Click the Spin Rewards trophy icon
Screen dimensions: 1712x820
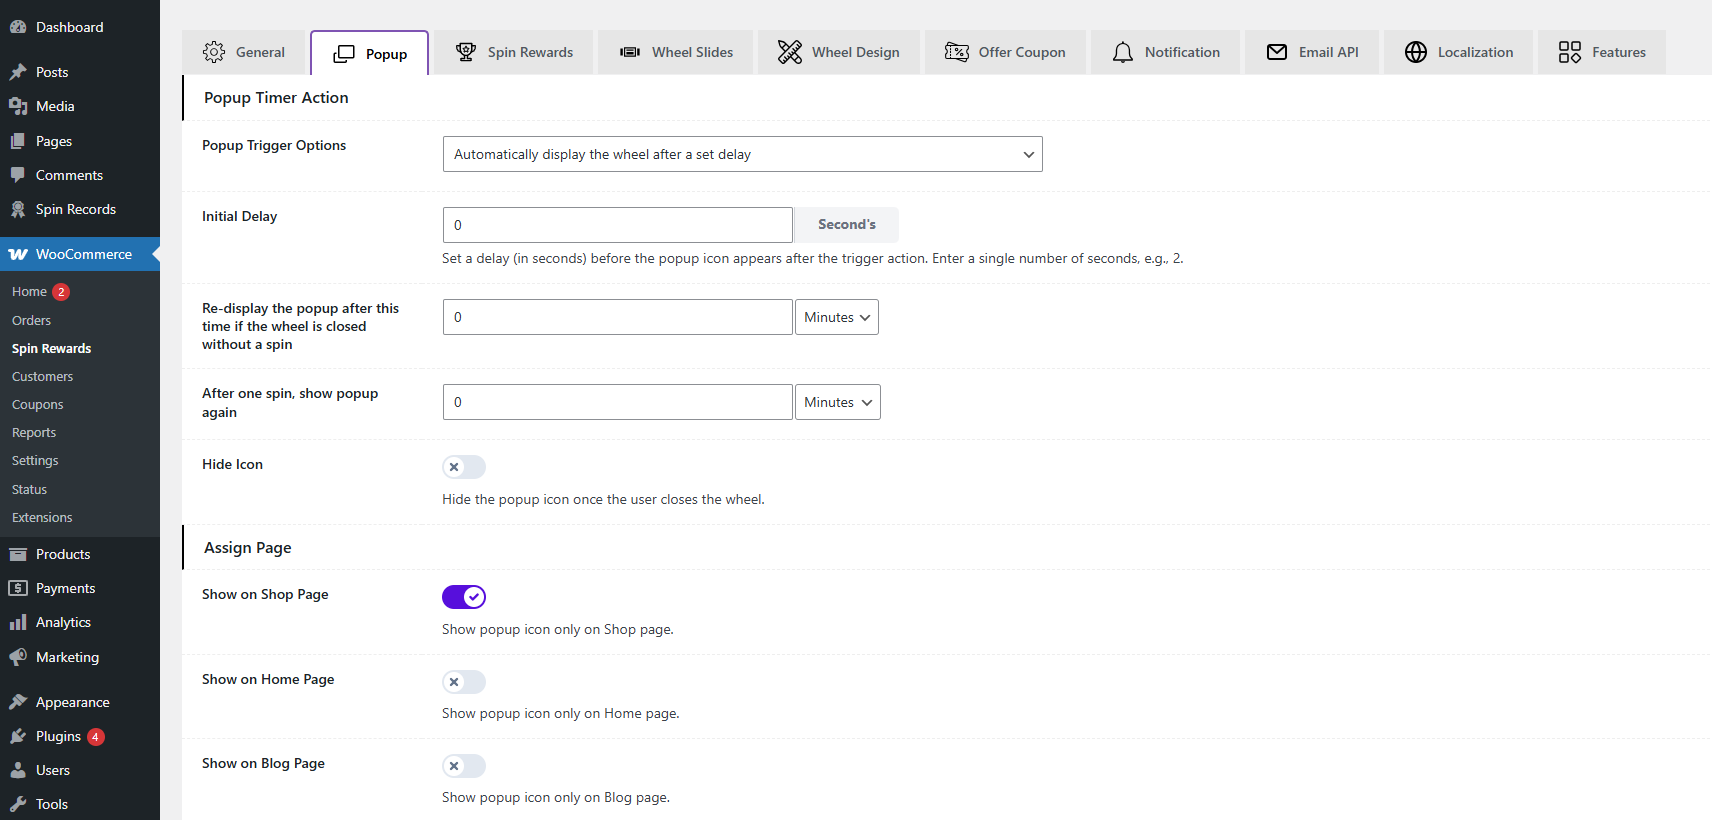(x=465, y=52)
